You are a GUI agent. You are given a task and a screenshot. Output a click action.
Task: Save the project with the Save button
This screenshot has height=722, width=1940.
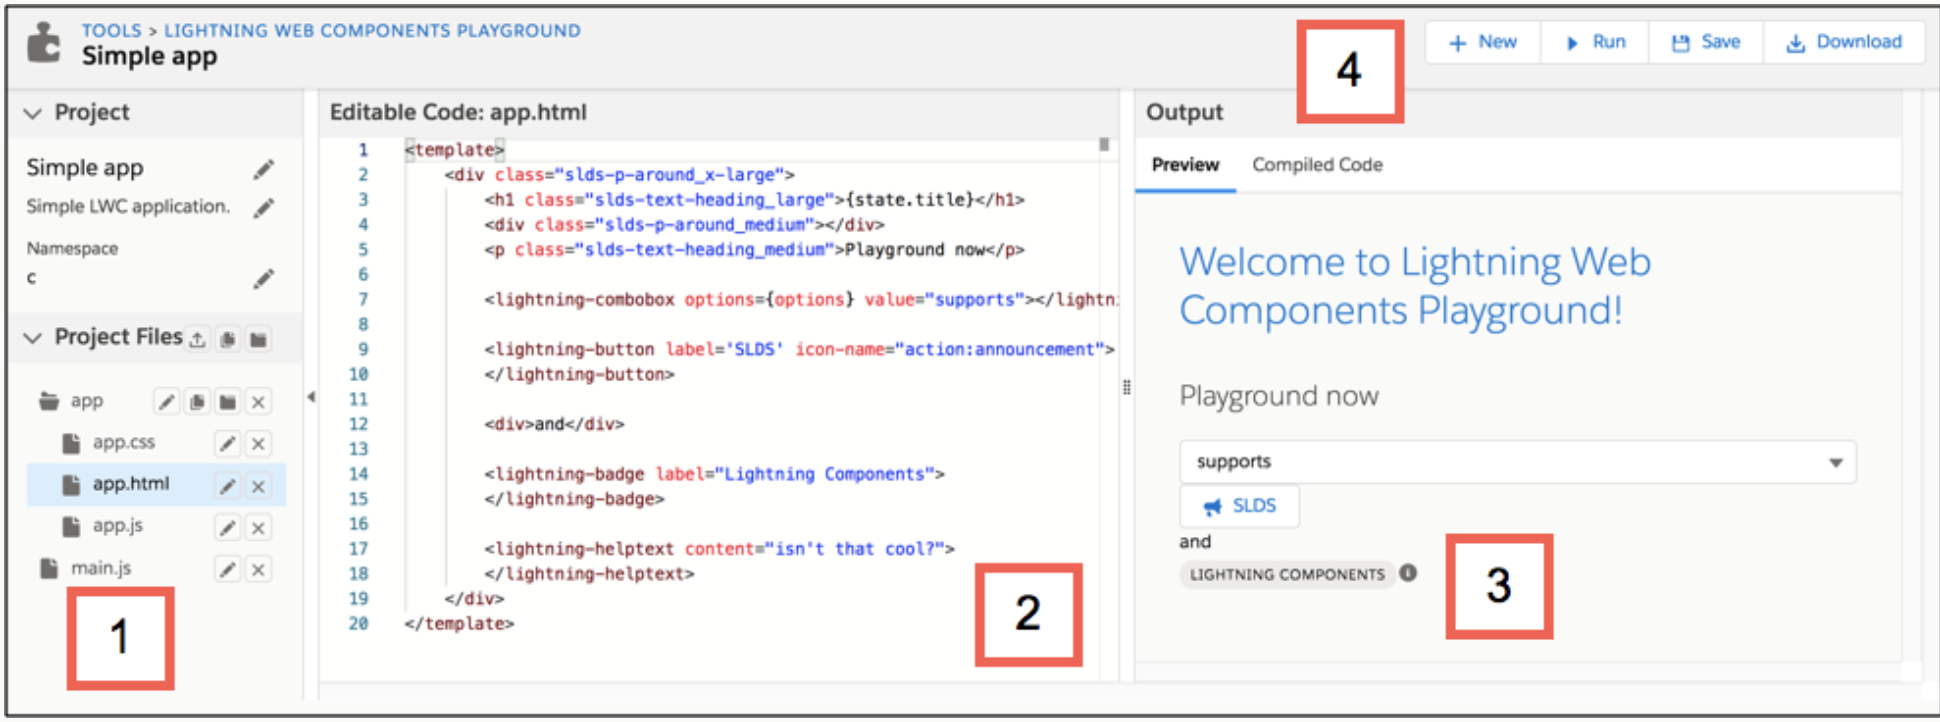(x=1706, y=42)
